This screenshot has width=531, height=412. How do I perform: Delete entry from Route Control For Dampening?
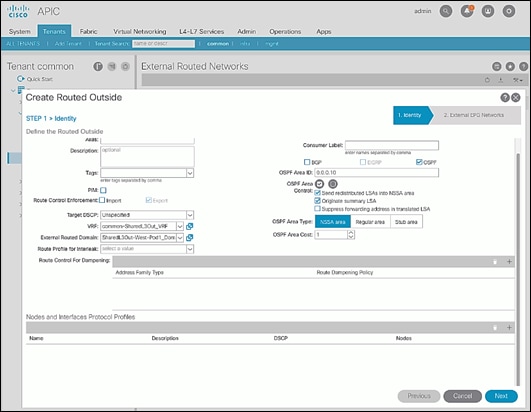coord(495,261)
